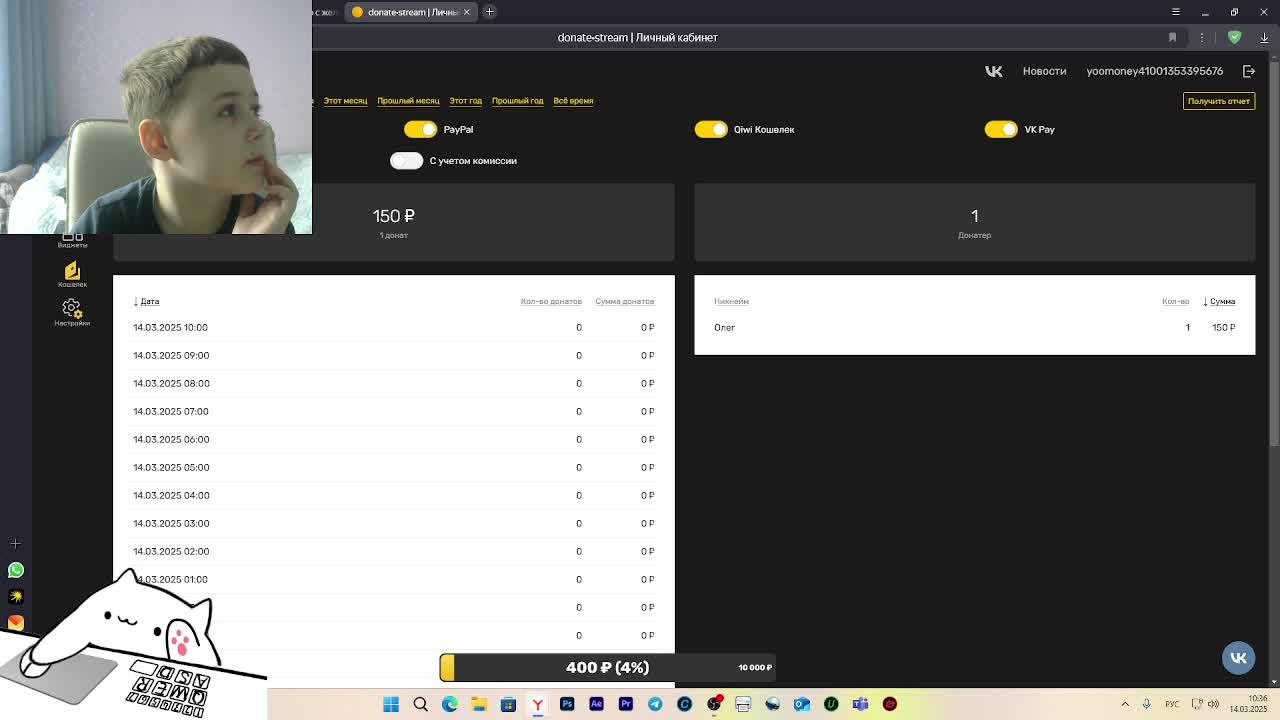This screenshot has height=720, width=1280.
Task: Select the 14.03.2025 03:00 row
Action: (x=394, y=523)
